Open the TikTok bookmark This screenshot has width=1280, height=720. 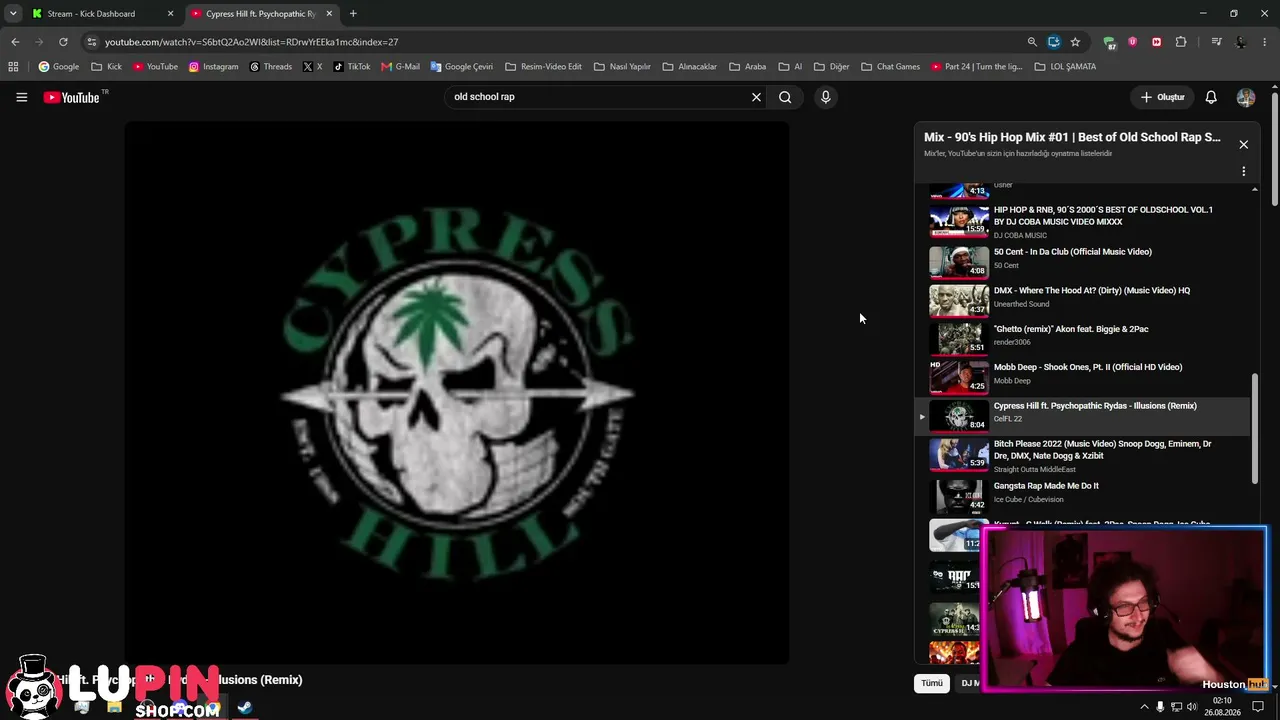point(352,67)
